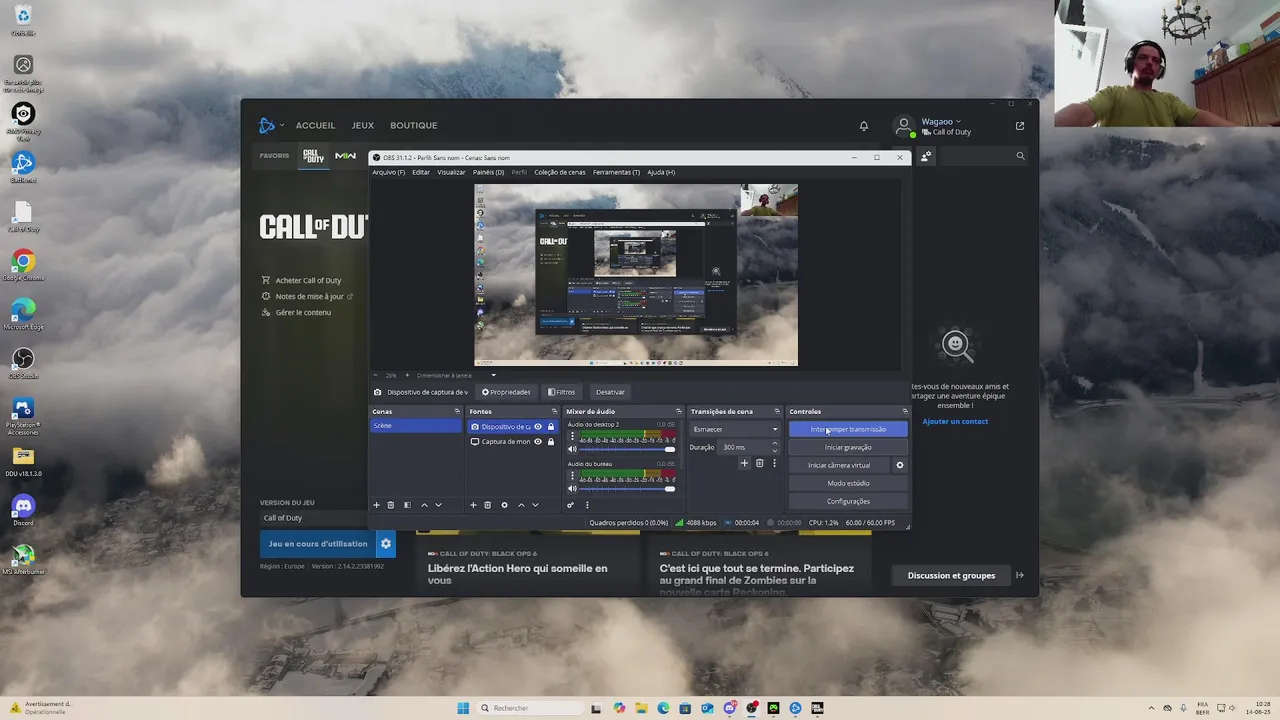
Task: Click the Desativar button in source toolbar
Action: [x=610, y=392]
